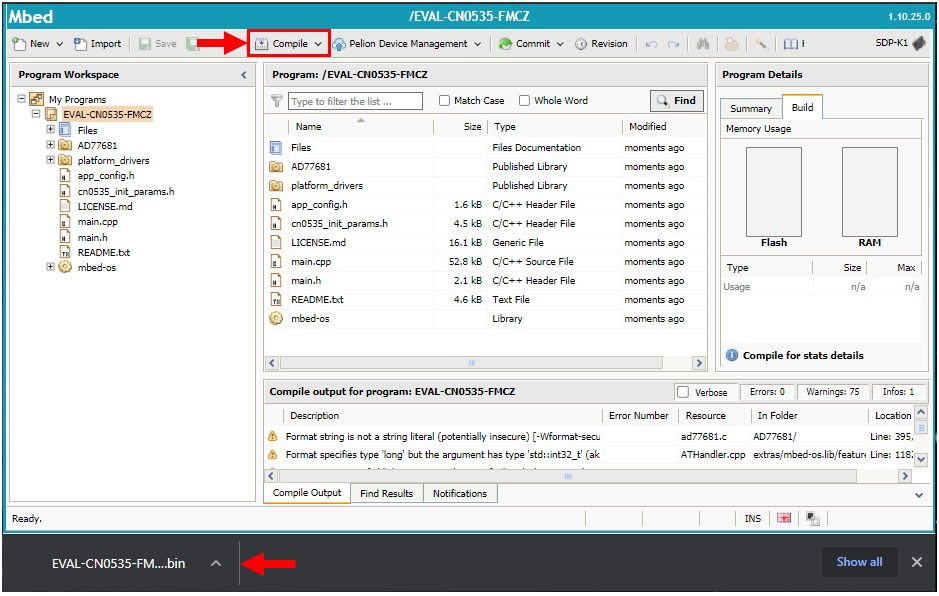Click the wrench format icon

(x=761, y=44)
